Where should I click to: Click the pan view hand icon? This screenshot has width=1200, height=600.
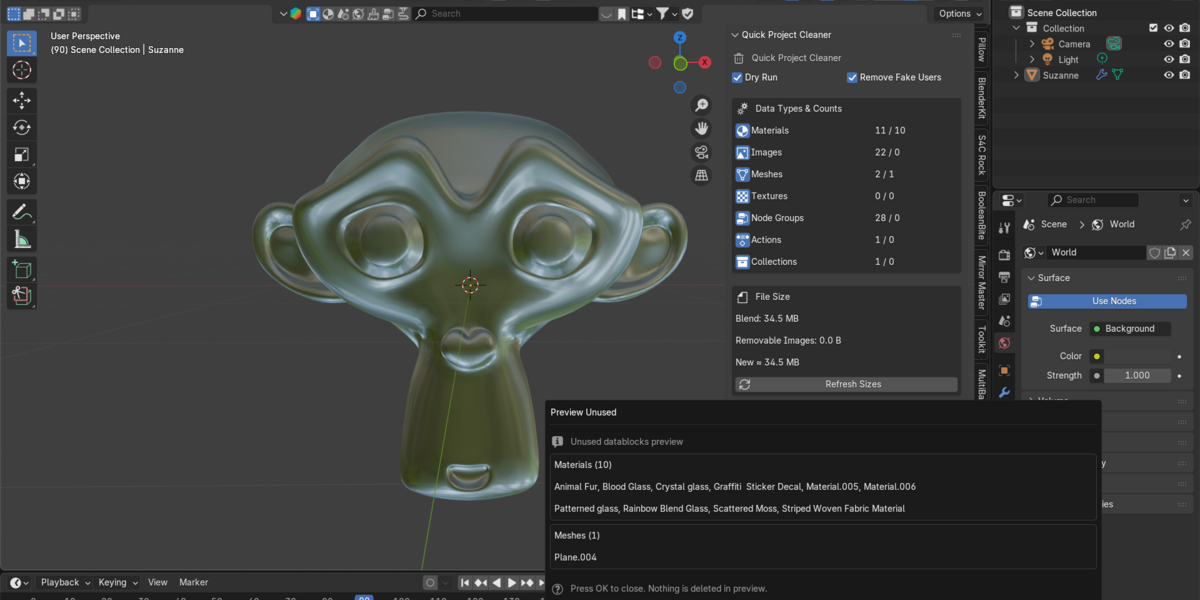[x=701, y=128]
